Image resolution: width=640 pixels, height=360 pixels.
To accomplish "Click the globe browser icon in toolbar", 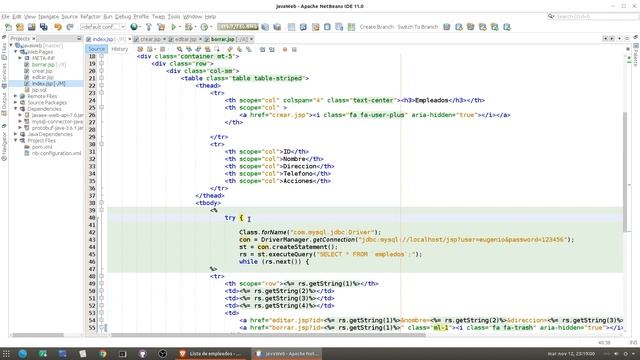I will coord(133,27).
